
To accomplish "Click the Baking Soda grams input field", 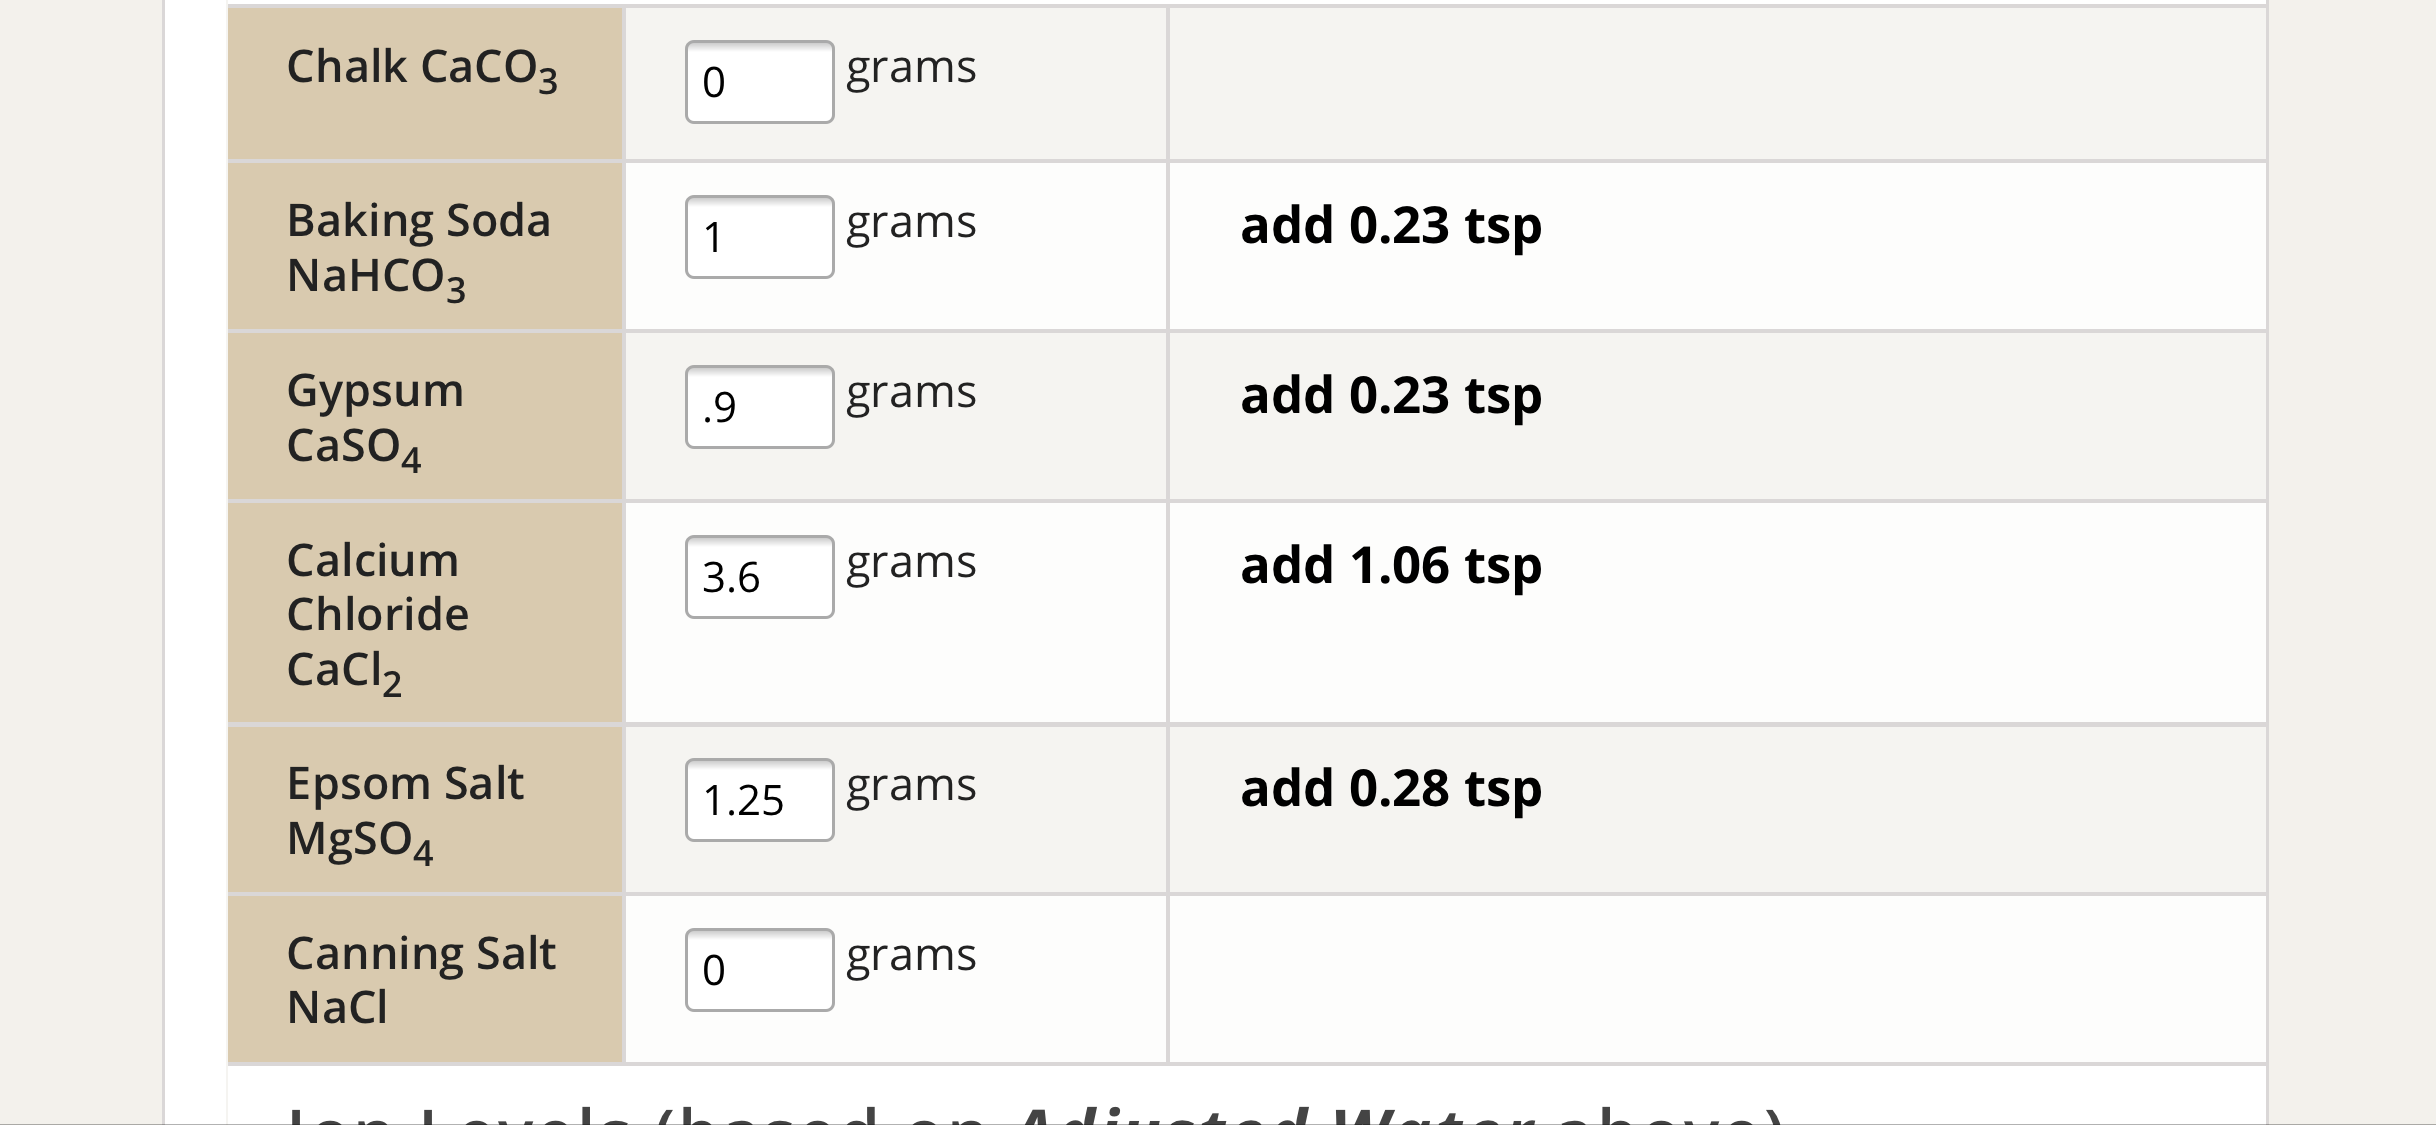I will click(759, 237).
